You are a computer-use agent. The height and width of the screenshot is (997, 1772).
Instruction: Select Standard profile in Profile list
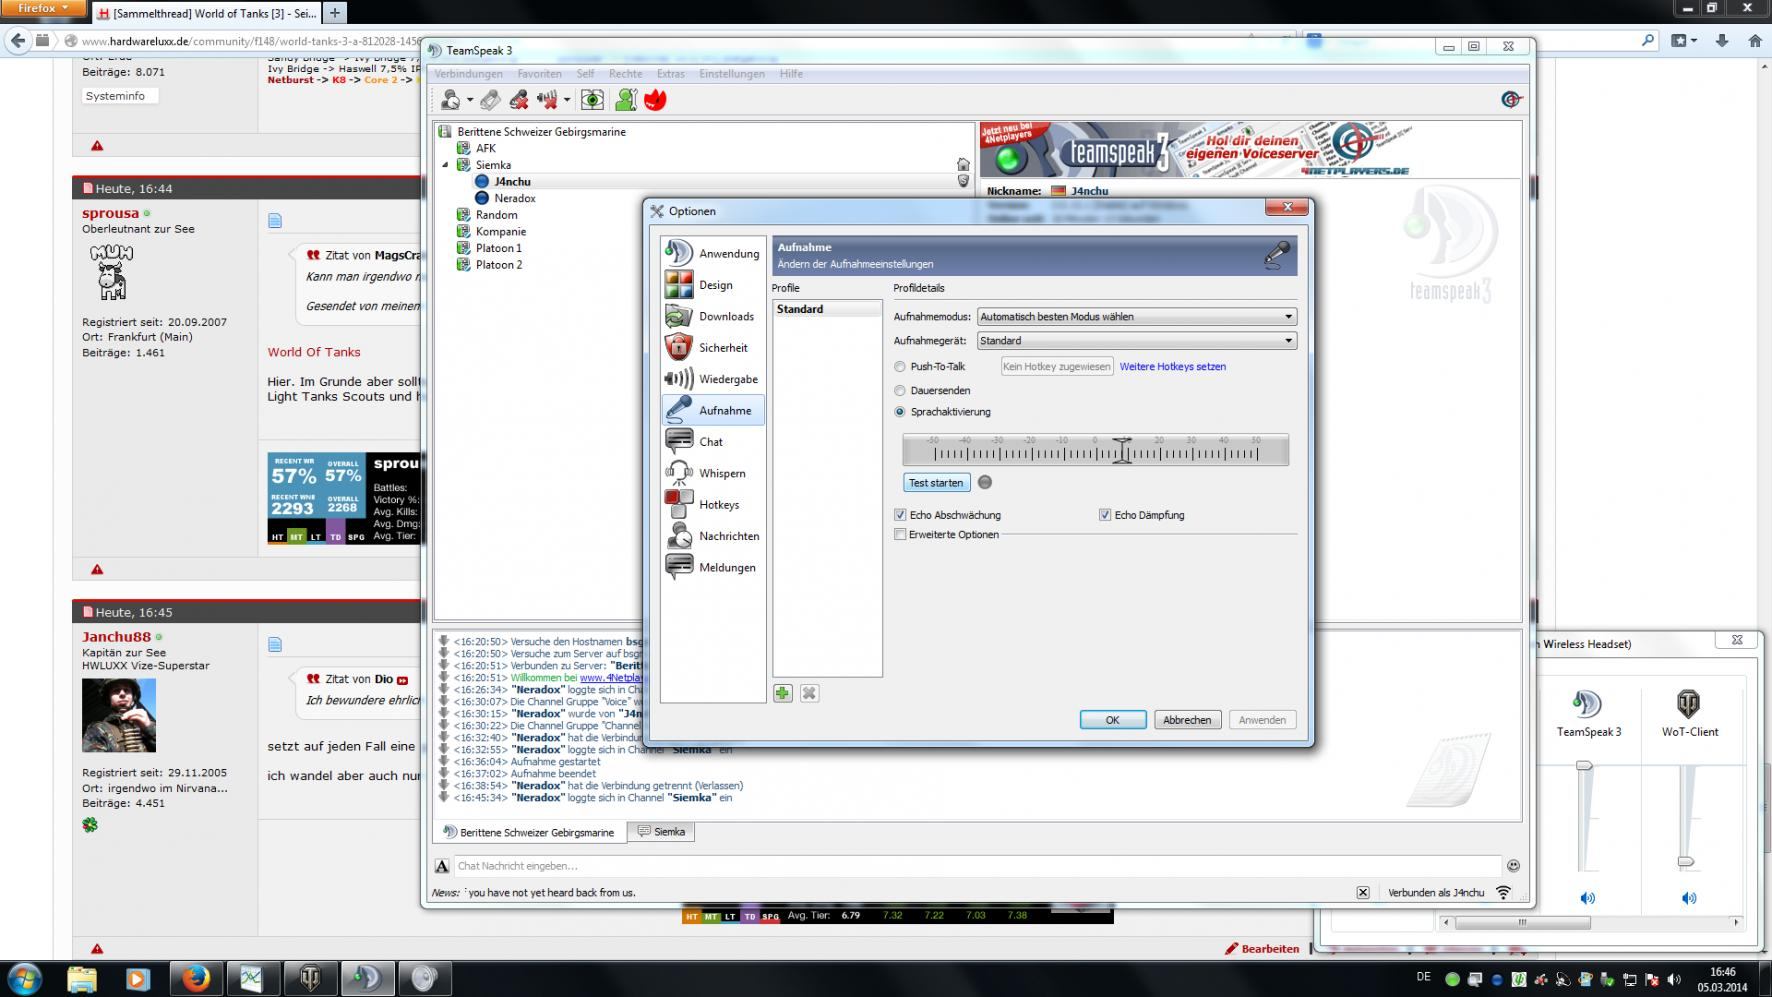click(826, 309)
